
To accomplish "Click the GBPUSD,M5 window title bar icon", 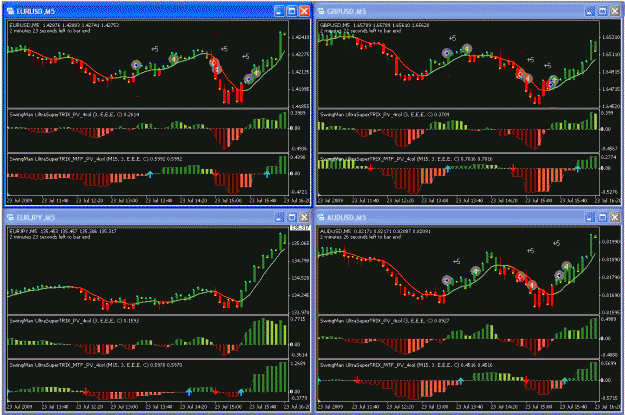I will 321,11.
